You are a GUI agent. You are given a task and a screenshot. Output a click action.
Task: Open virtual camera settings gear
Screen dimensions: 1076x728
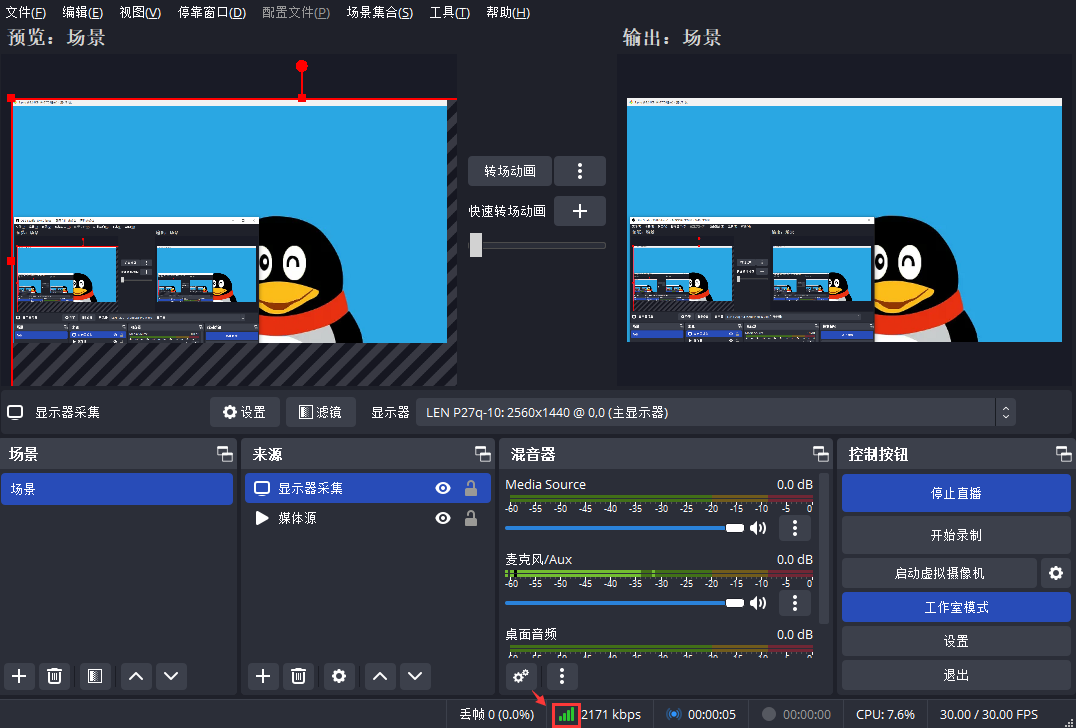[1056, 573]
